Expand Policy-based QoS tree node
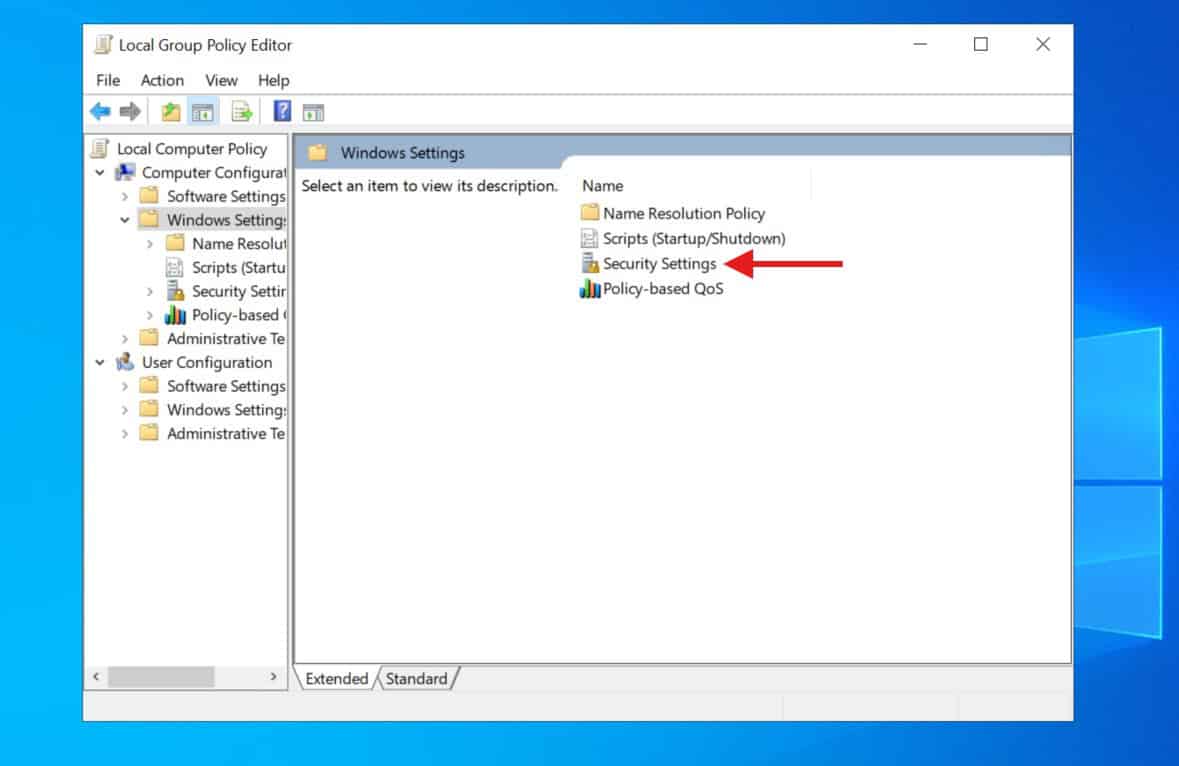1179x766 pixels. click(x=150, y=316)
